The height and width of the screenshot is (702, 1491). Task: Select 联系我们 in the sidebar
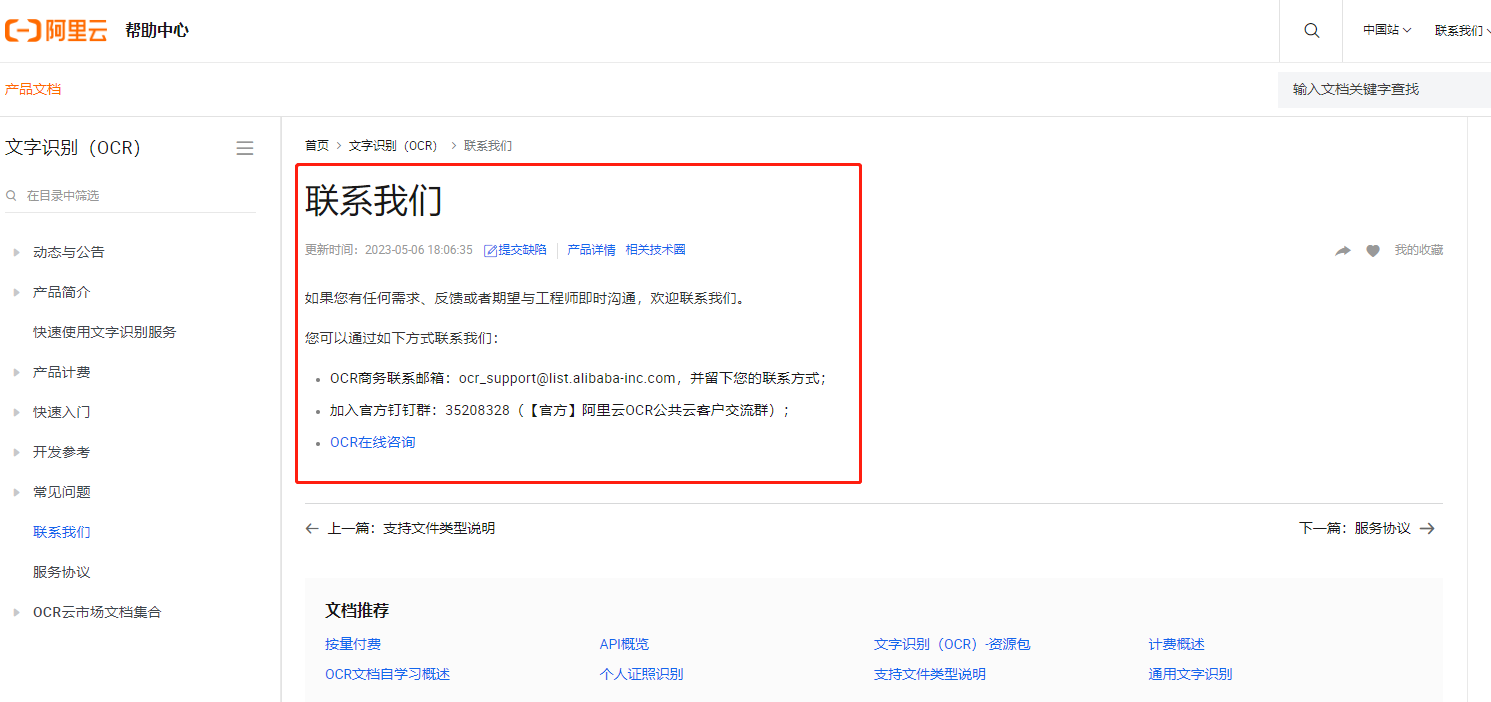click(x=62, y=532)
